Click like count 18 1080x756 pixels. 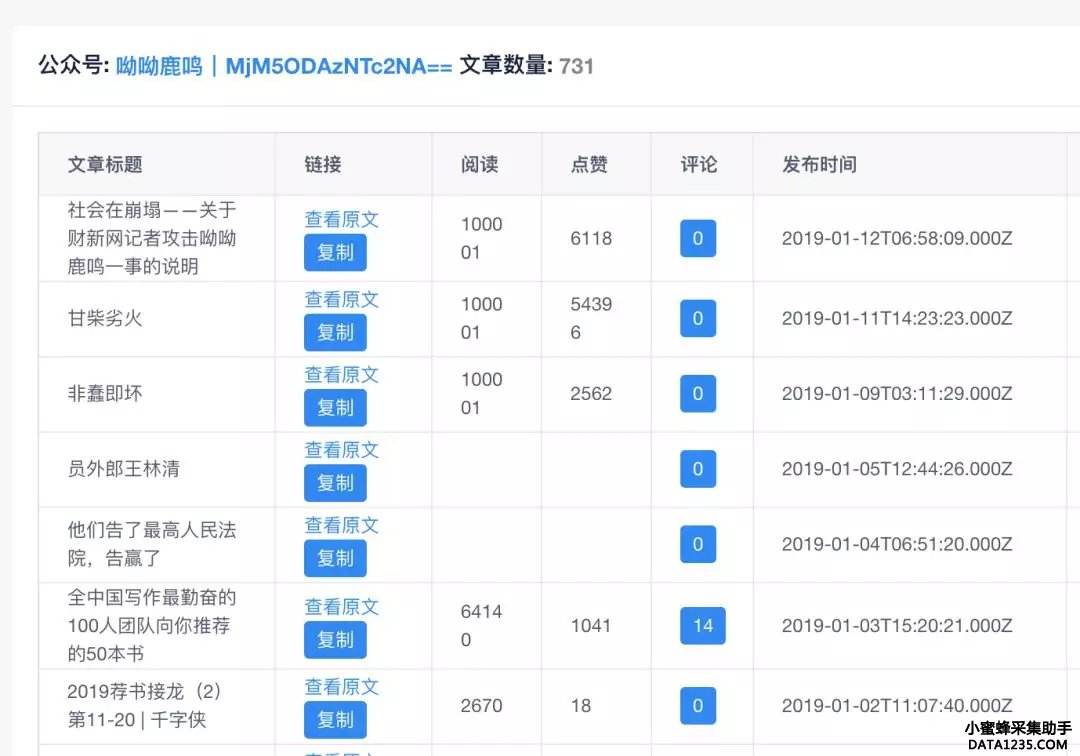[581, 706]
